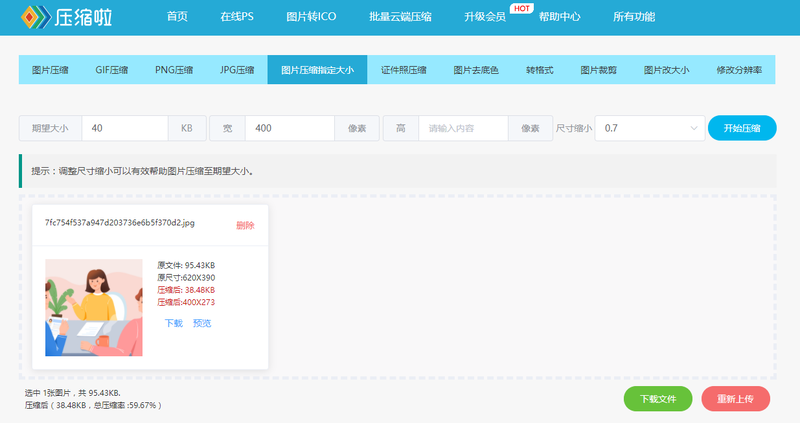
Task: Click the 原尺寸:620X390 text
Action: coord(186,278)
